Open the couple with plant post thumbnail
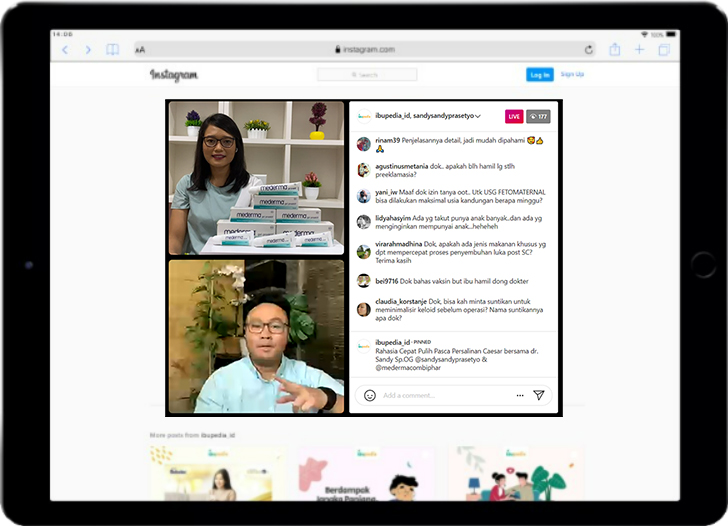Screen dimensions: 728x526 [515, 474]
